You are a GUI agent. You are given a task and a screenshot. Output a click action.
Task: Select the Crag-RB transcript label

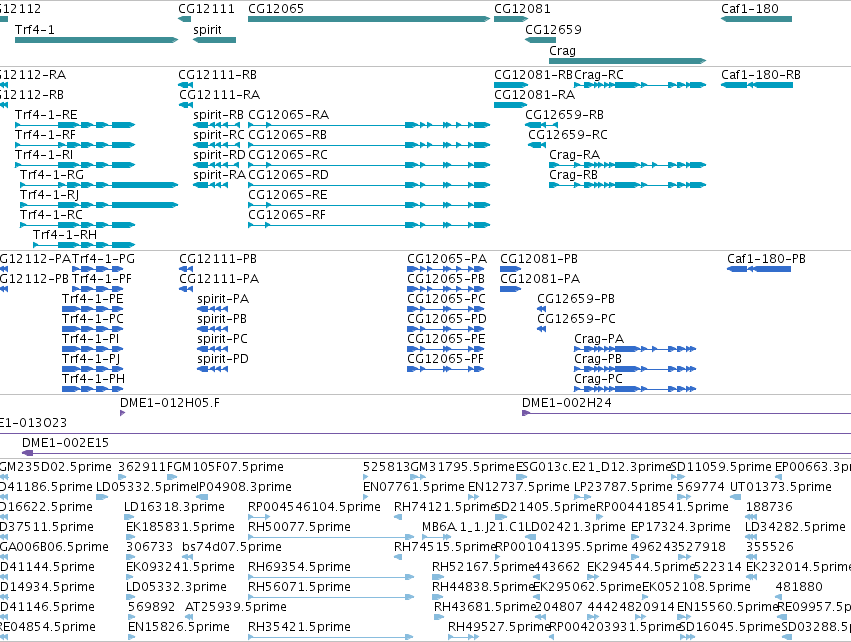pos(574,175)
